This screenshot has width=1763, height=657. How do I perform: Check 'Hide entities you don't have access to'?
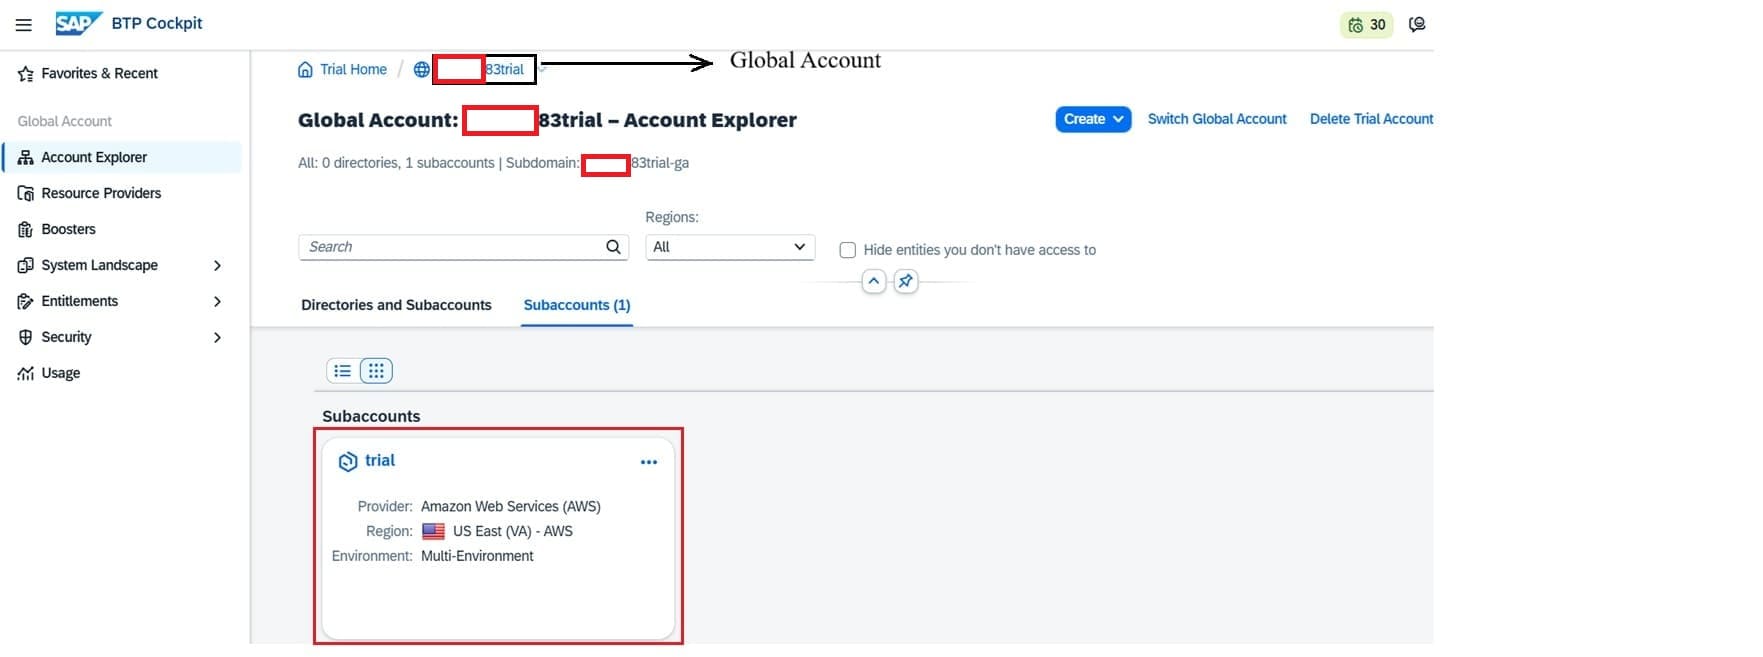pos(848,250)
